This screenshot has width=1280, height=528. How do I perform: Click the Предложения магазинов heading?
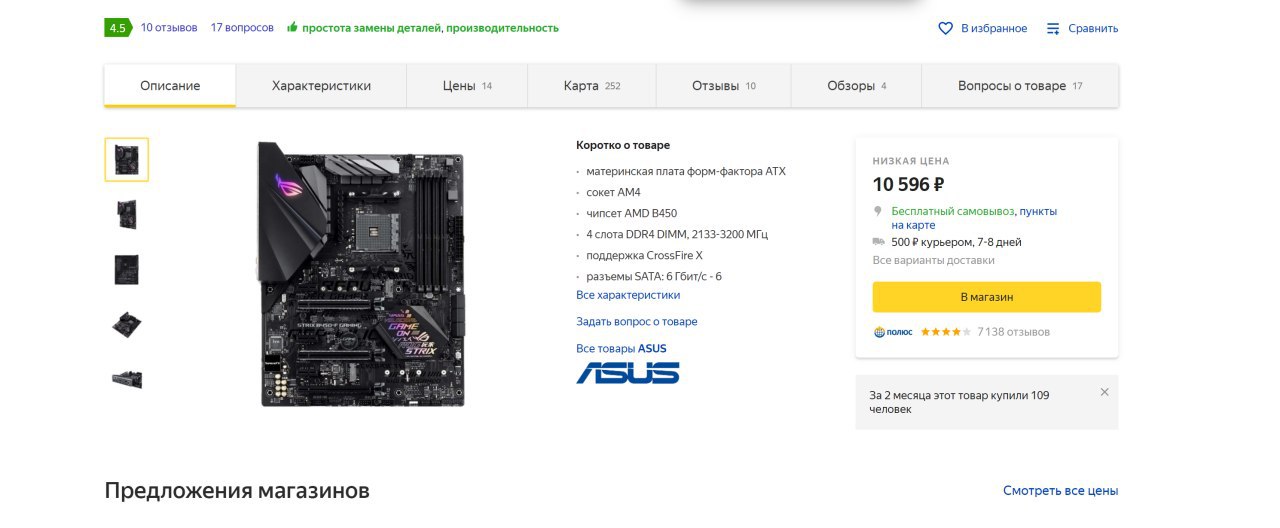click(x=237, y=491)
